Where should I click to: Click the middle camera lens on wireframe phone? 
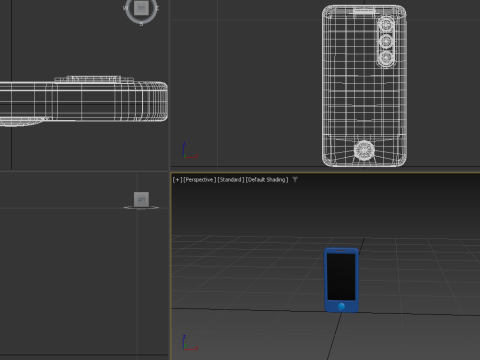pos(386,41)
